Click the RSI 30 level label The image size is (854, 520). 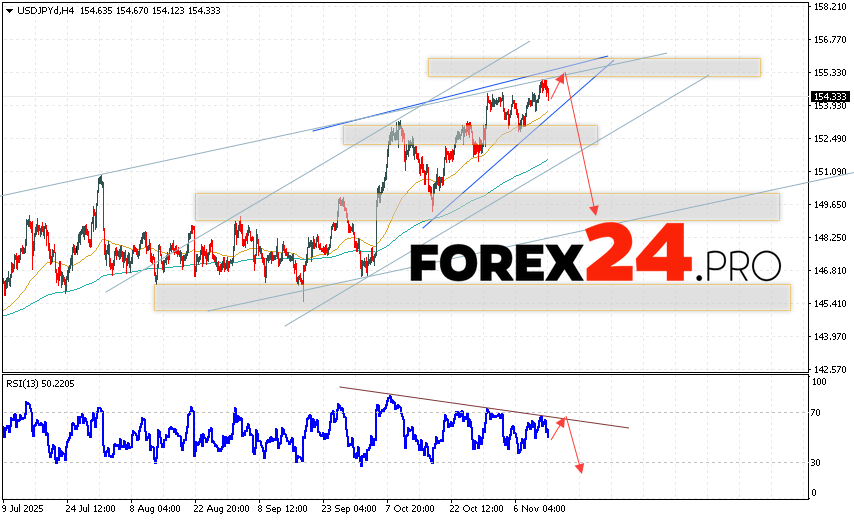pyautogui.click(x=816, y=462)
